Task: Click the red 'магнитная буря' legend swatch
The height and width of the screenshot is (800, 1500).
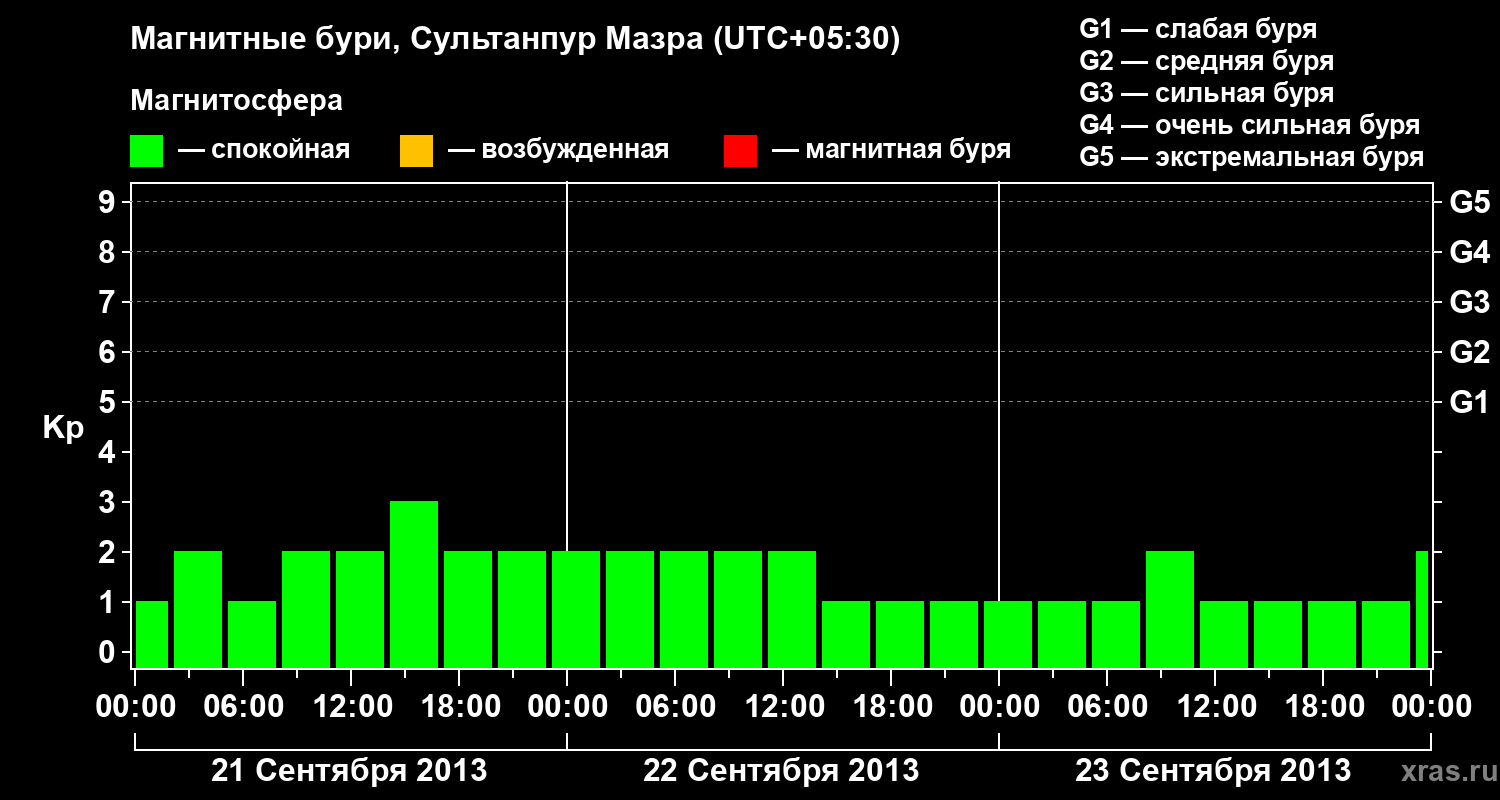Action: (x=740, y=151)
